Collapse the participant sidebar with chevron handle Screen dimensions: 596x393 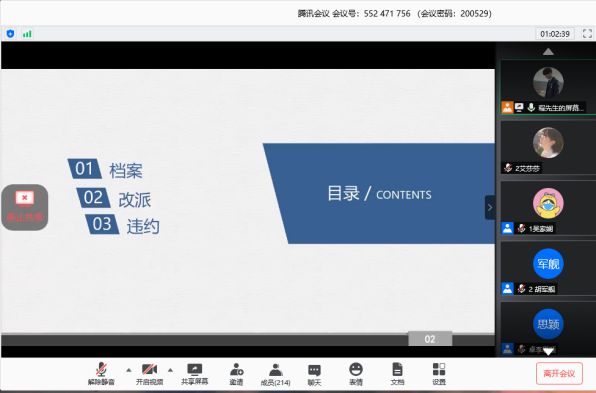(490, 208)
